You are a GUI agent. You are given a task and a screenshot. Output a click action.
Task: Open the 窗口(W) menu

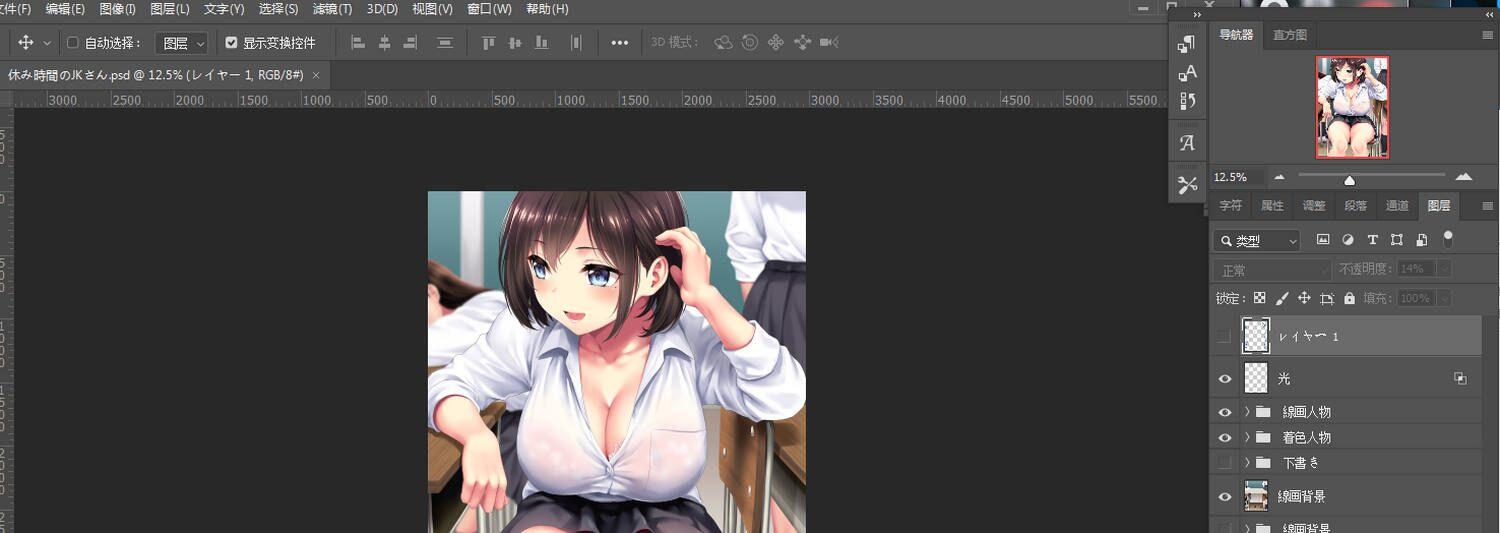(490, 9)
